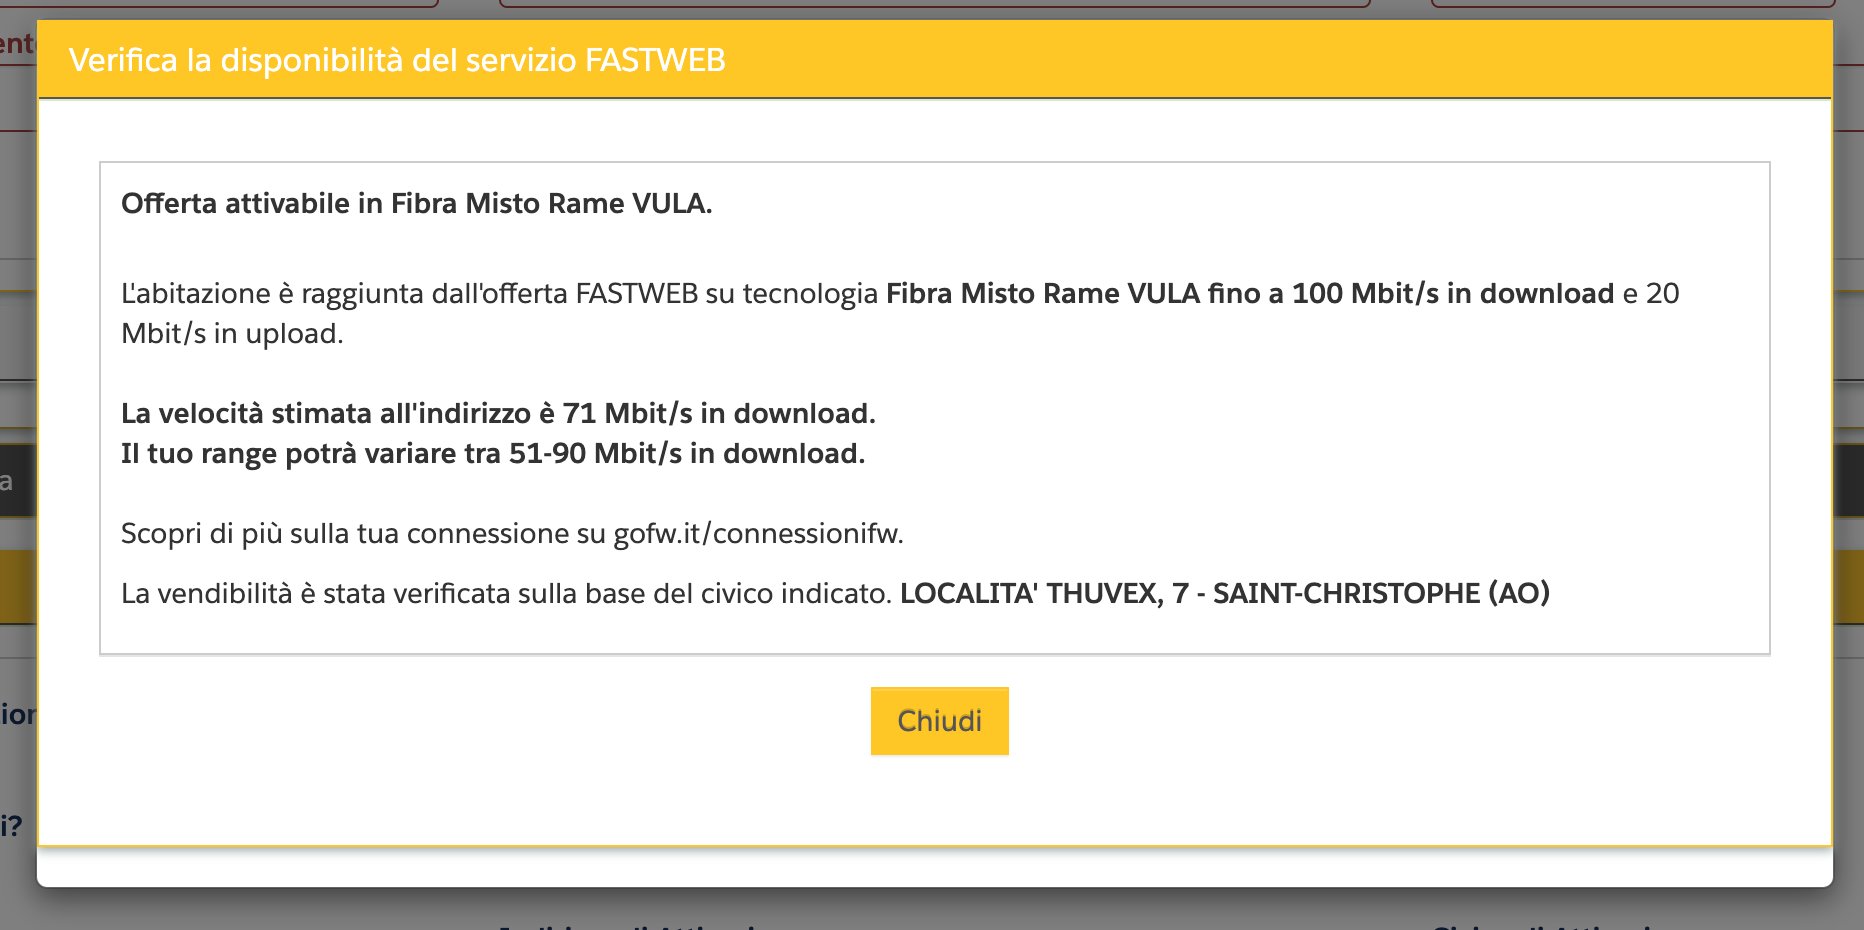Click the word FASTWEB in the modal header
Viewport: 1864px width, 930px height.
click(655, 60)
